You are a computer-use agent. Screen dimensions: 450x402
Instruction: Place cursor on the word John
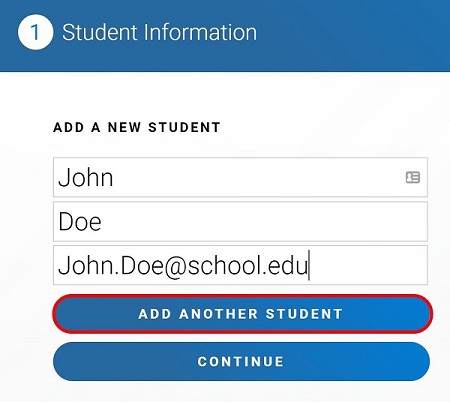[x=86, y=177]
